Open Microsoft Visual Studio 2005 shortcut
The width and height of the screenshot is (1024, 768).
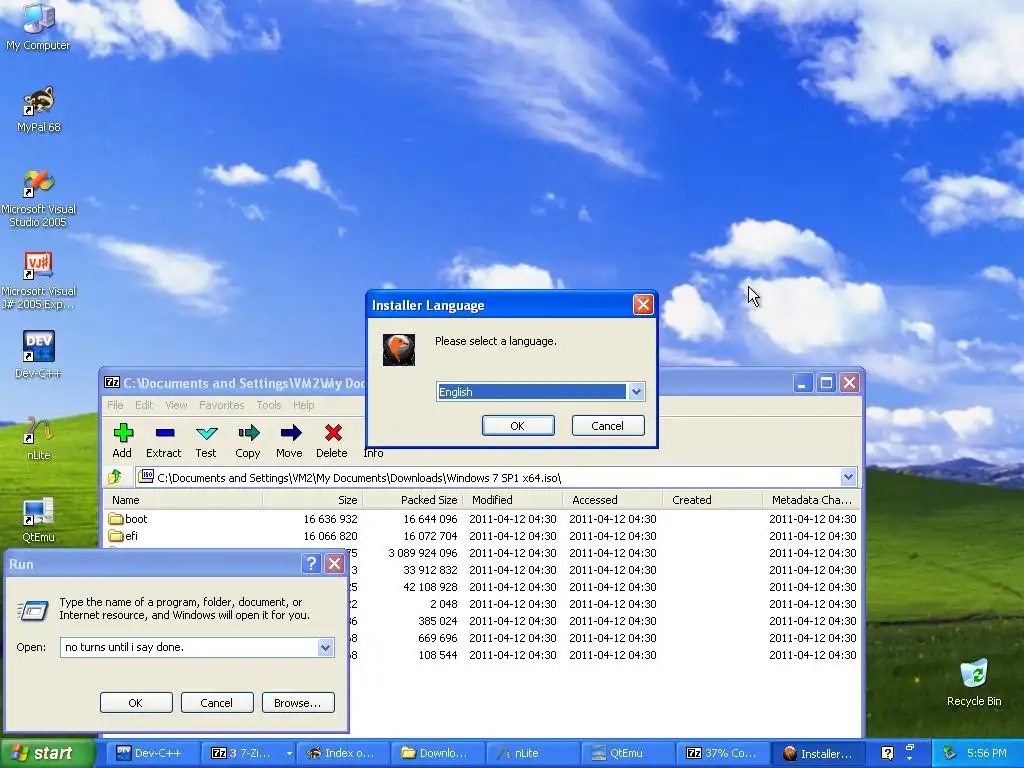pyautogui.click(x=38, y=198)
